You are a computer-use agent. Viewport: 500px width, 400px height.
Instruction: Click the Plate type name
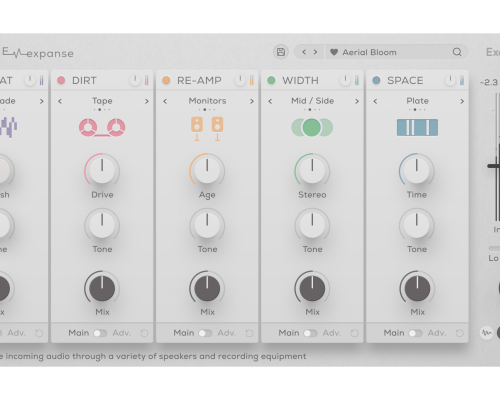click(x=417, y=101)
